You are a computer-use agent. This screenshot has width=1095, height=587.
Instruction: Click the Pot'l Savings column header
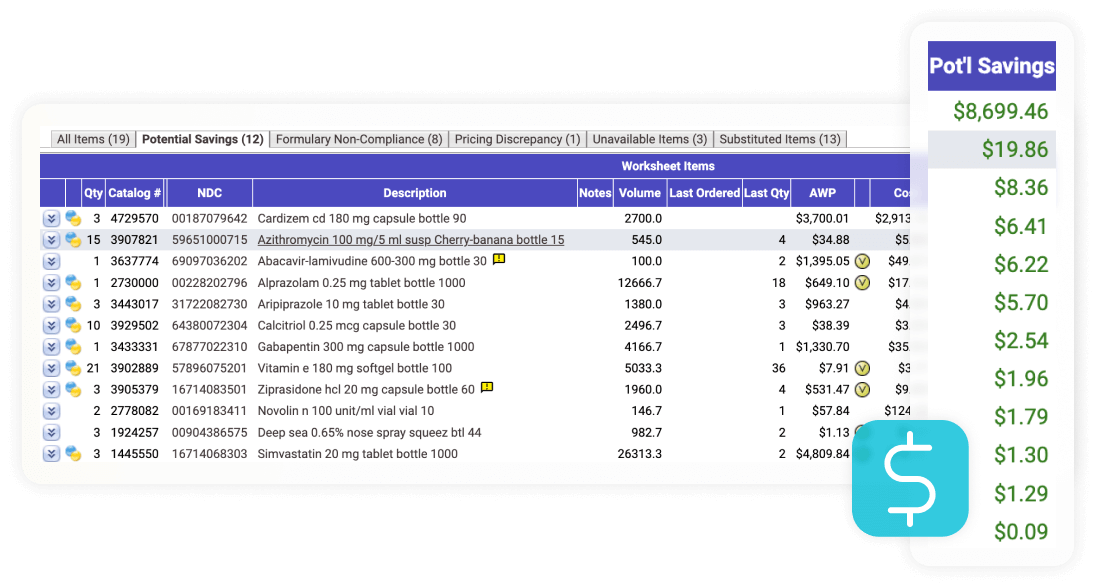992,66
